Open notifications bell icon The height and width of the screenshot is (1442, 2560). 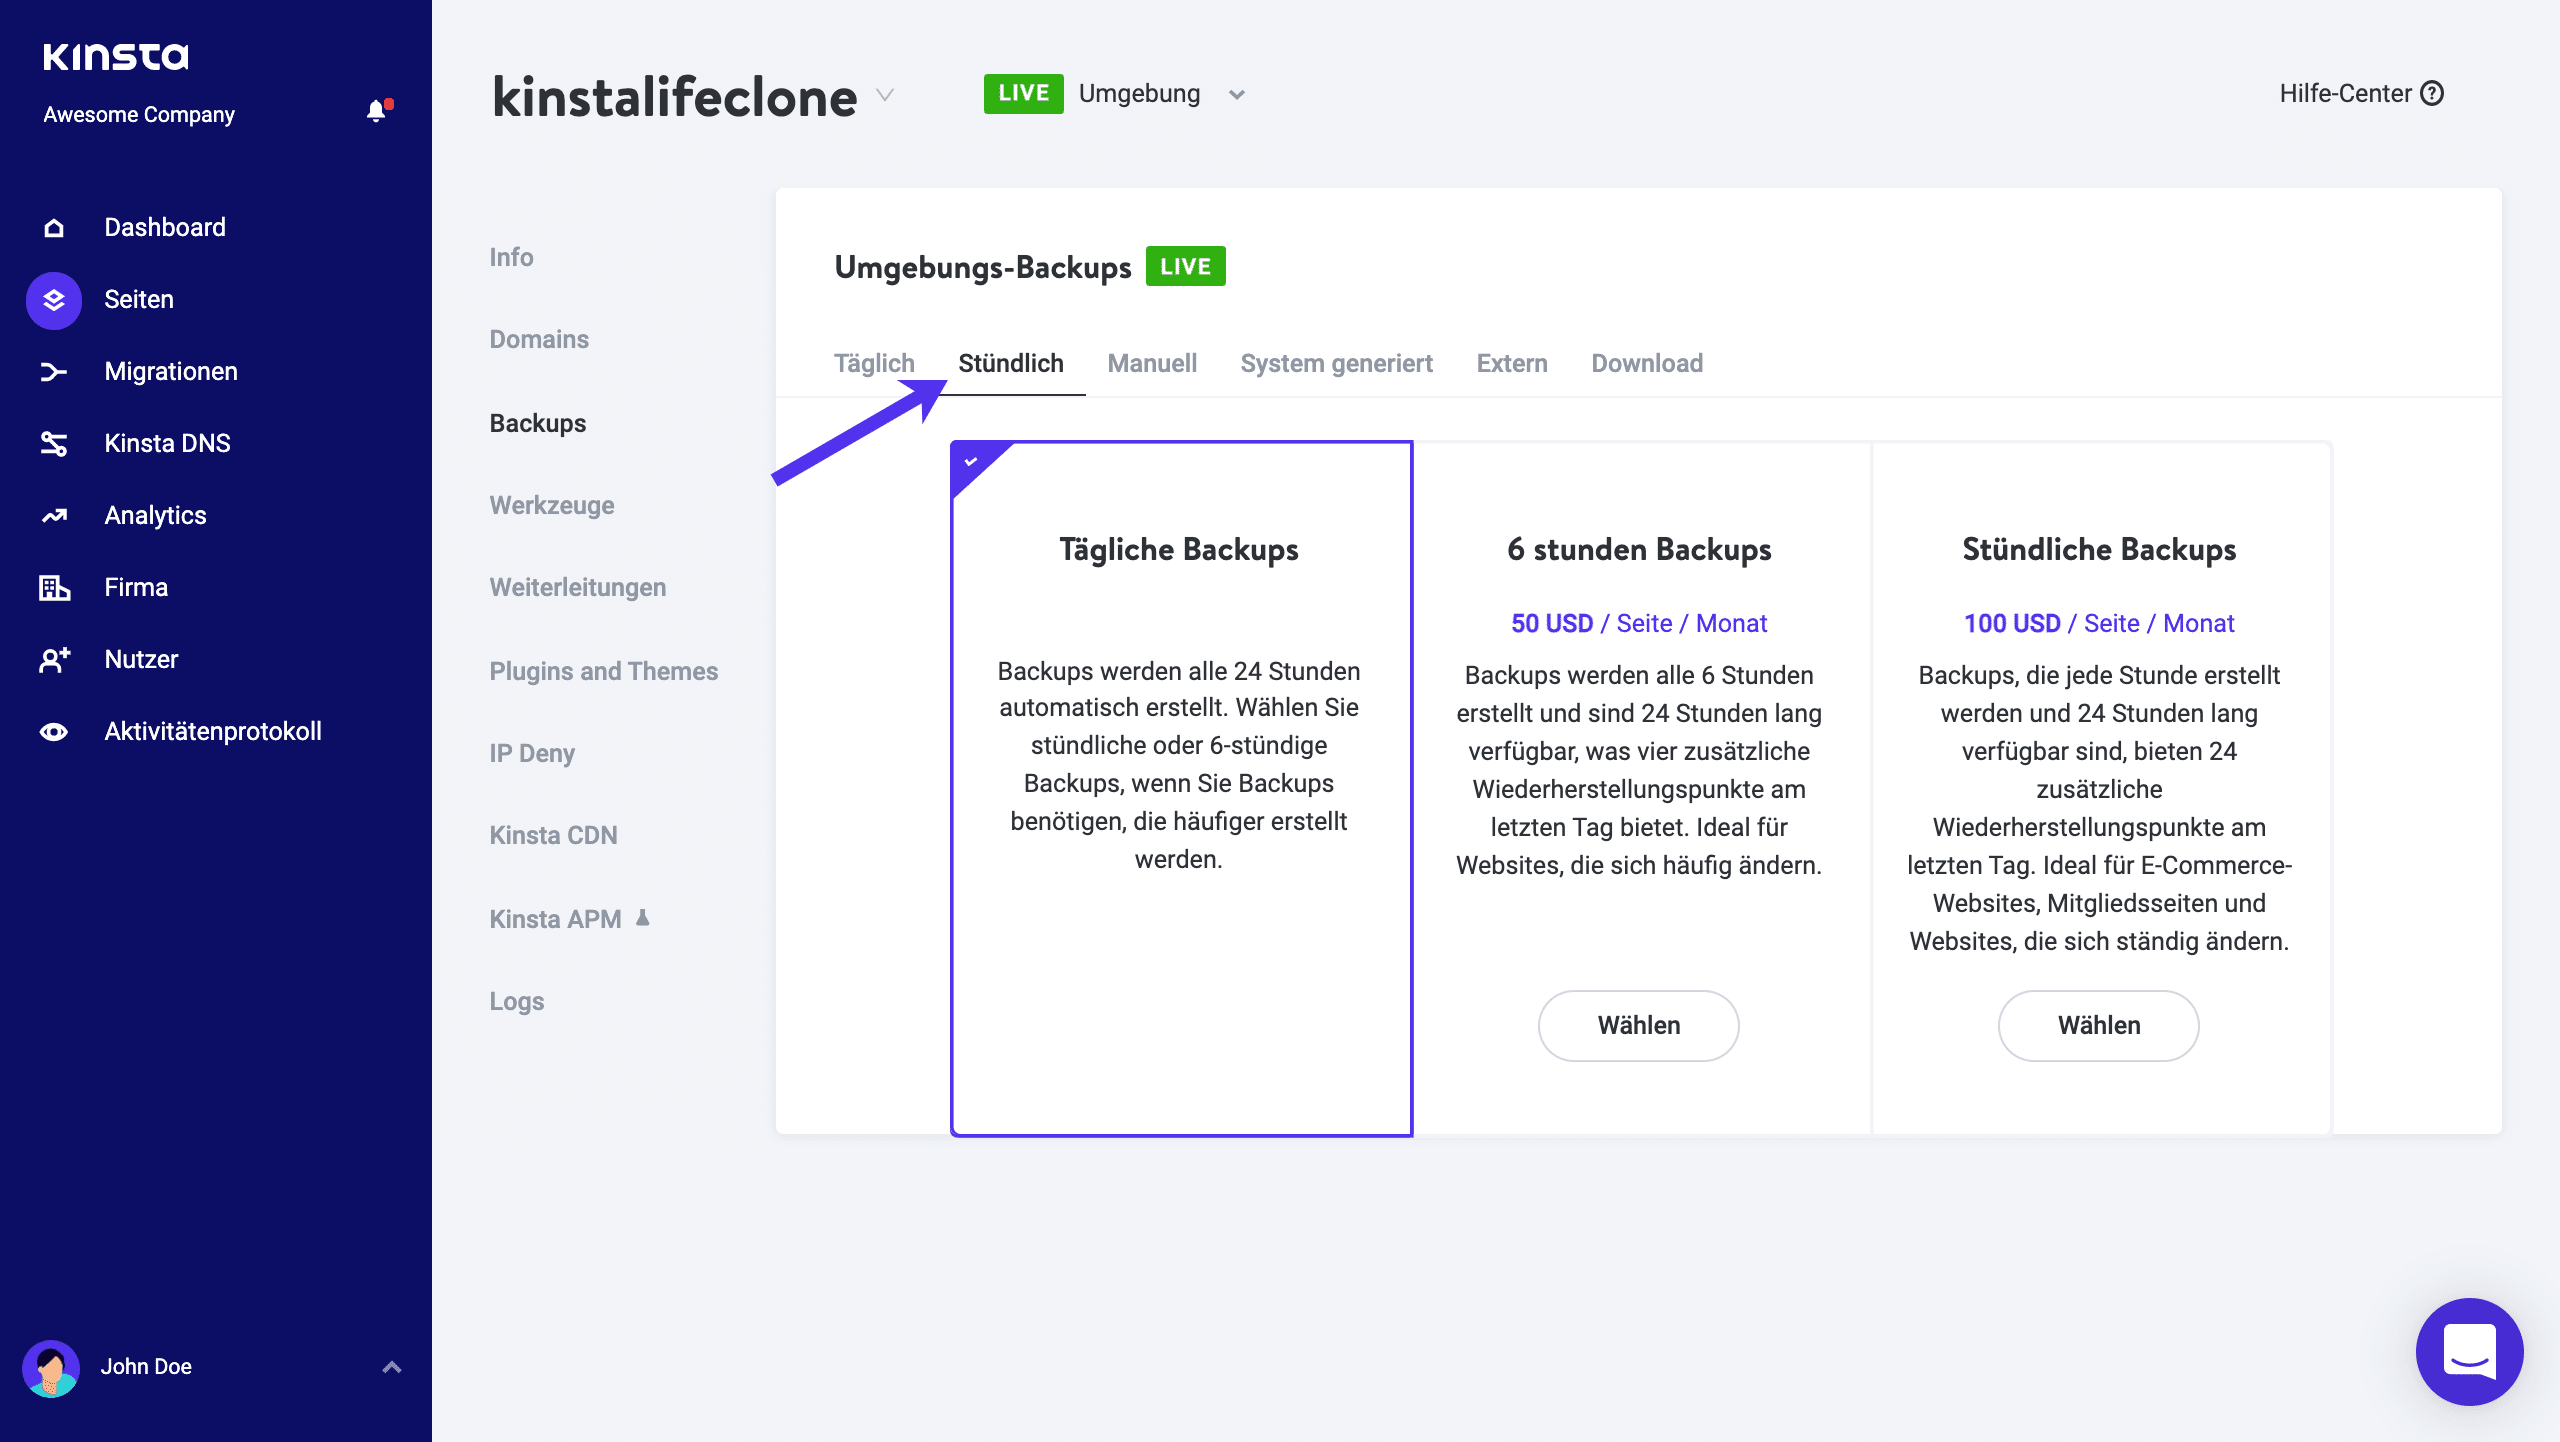pos(377,111)
